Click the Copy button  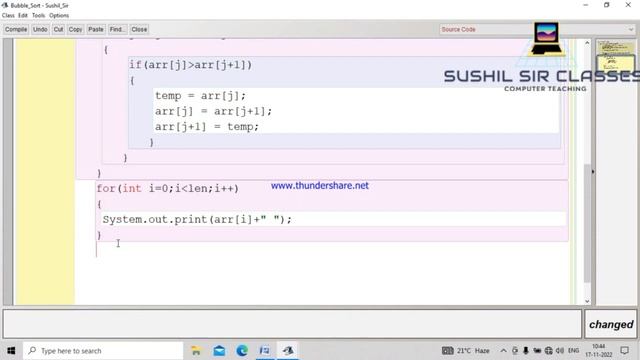point(75,29)
